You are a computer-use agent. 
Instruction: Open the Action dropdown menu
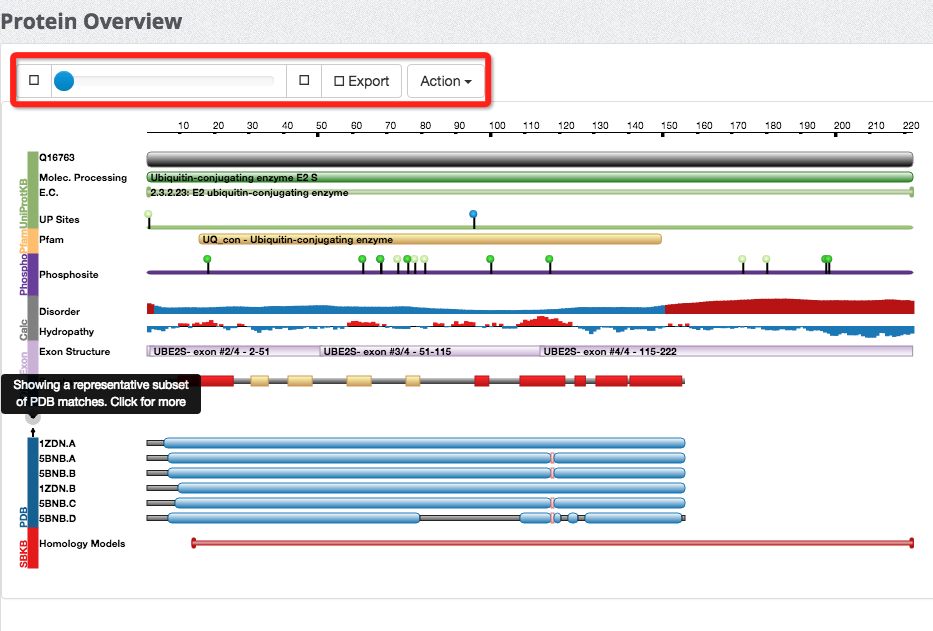[x=445, y=81]
